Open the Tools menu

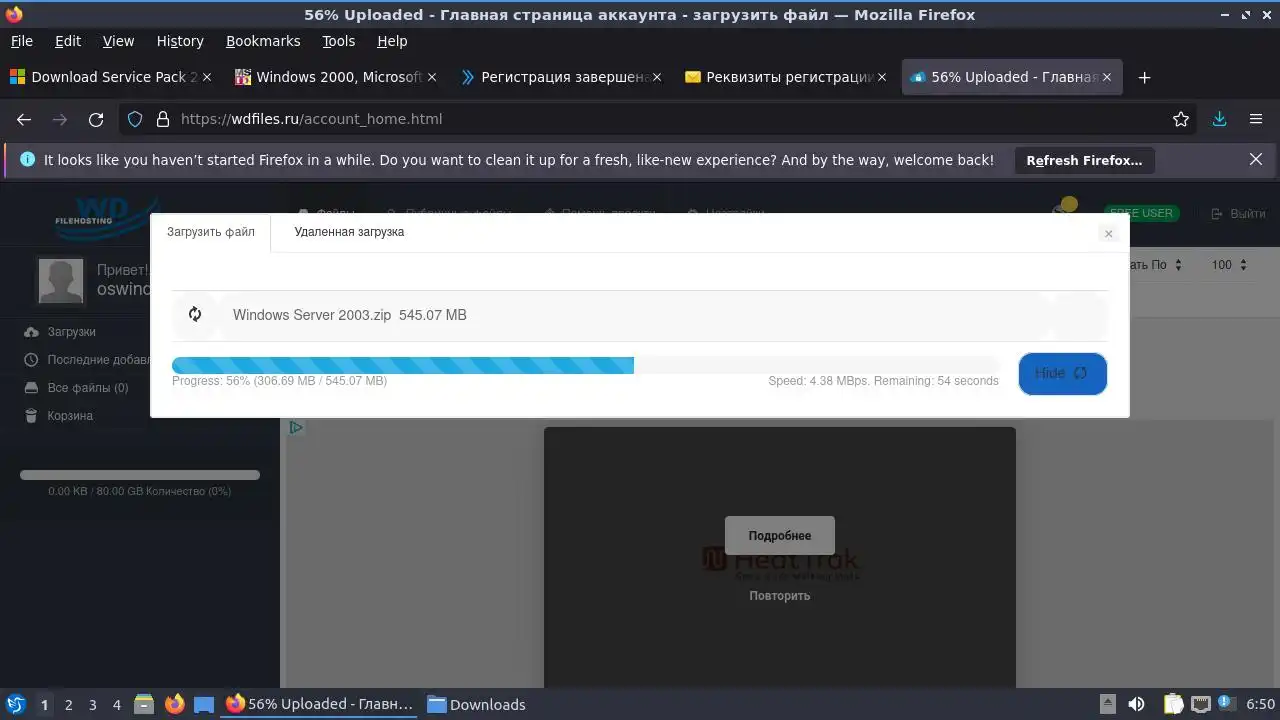(x=339, y=41)
